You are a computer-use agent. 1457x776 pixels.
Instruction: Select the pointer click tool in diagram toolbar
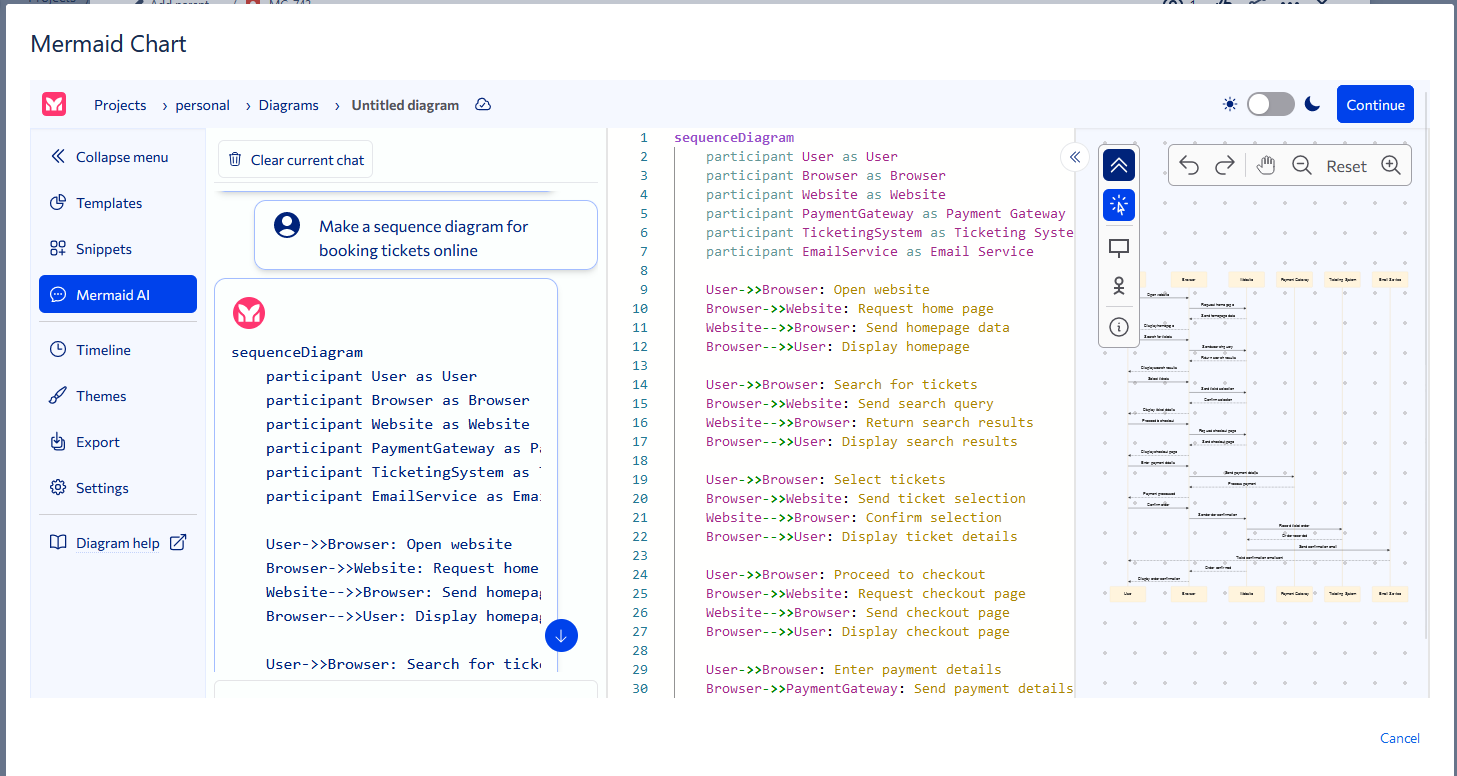click(x=1119, y=205)
